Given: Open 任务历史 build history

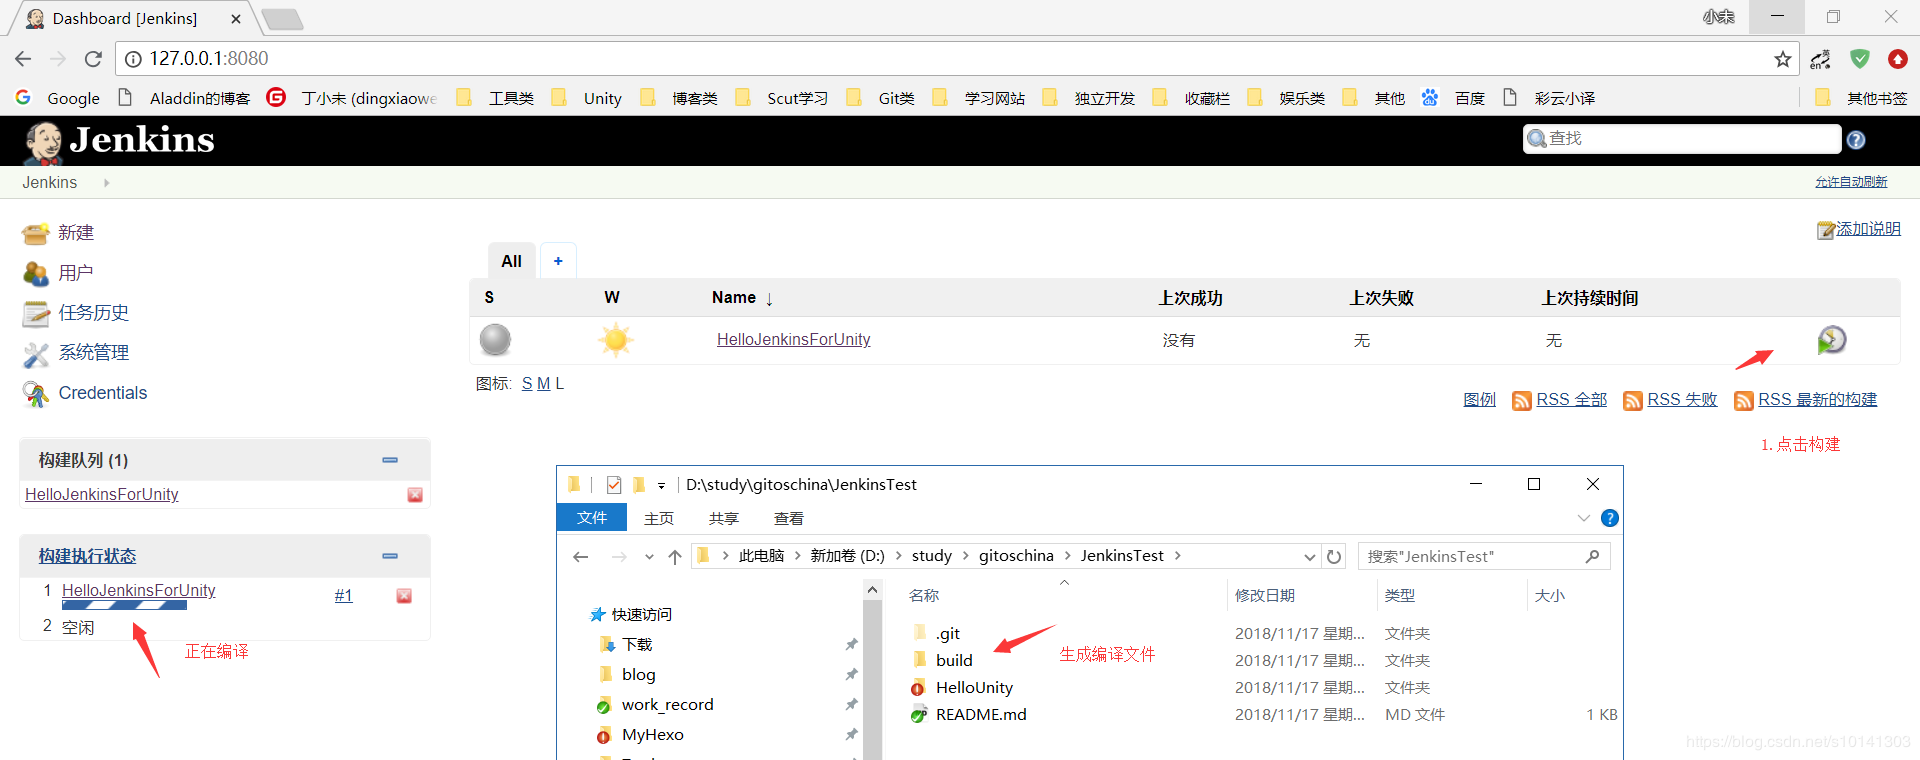Looking at the screenshot, I should pos(93,313).
